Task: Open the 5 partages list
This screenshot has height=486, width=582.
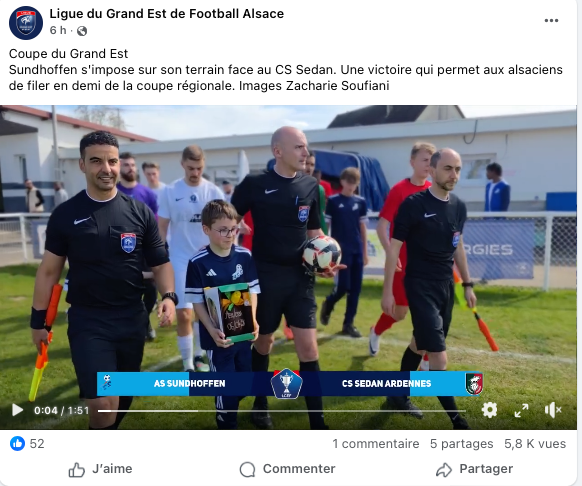Action: [x=461, y=444]
